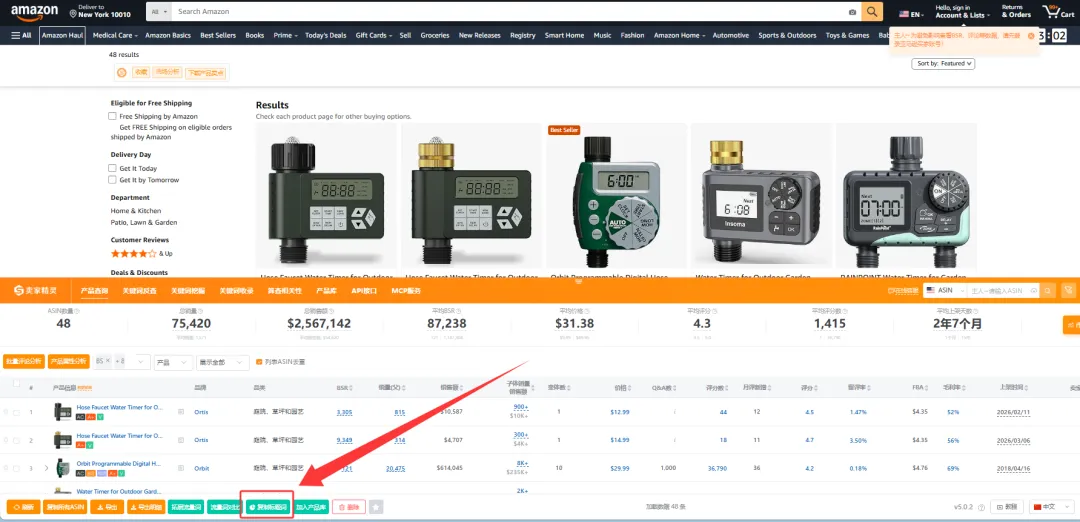Open the EN language selector
Image resolution: width=1080 pixels, height=522 pixels.
pos(911,14)
